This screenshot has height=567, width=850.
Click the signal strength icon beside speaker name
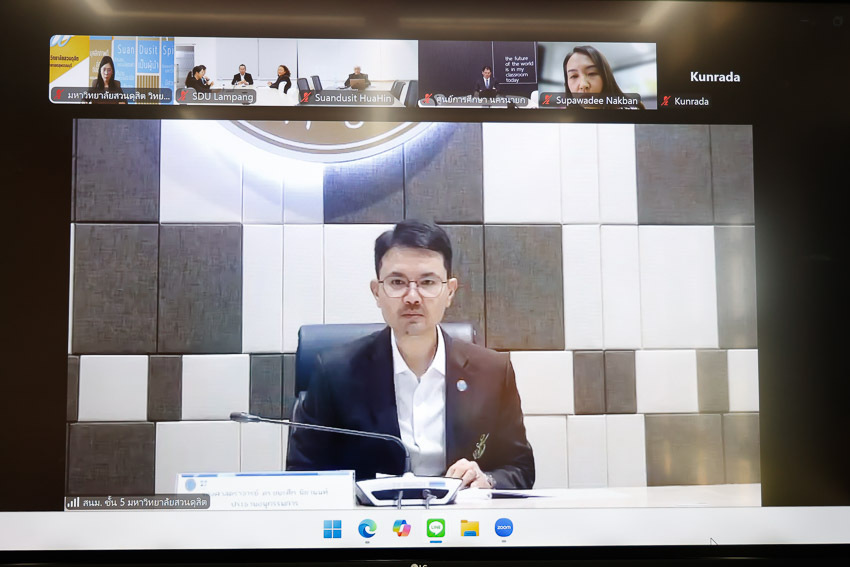coord(73,502)
